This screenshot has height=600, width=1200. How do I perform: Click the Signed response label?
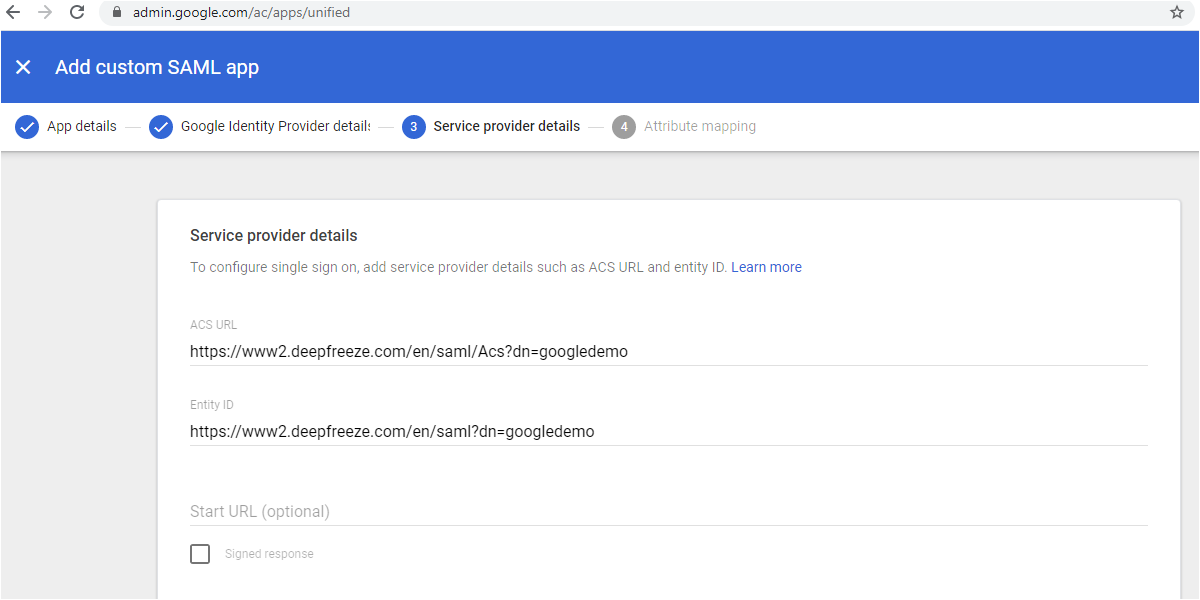pyautogui.click(x=269, y=554)
